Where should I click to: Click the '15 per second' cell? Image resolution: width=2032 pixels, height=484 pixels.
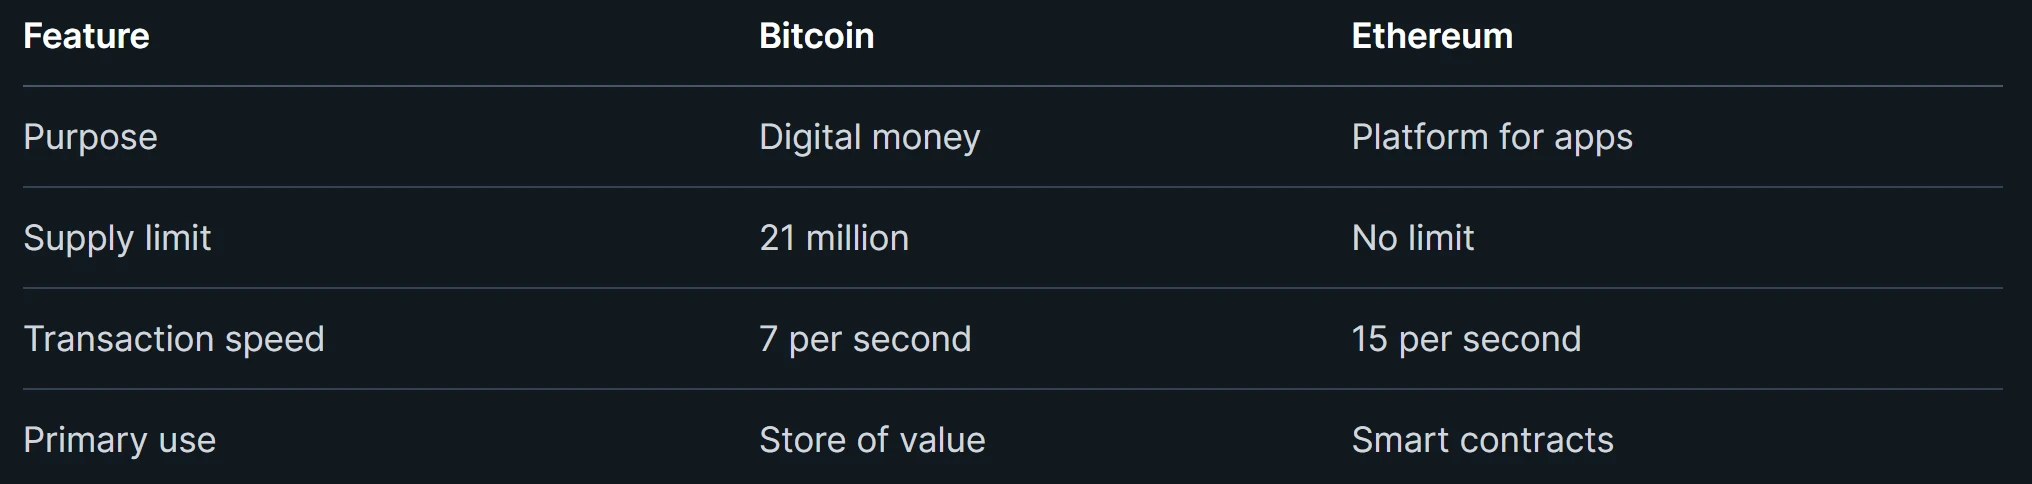[x=1465, y=339]
